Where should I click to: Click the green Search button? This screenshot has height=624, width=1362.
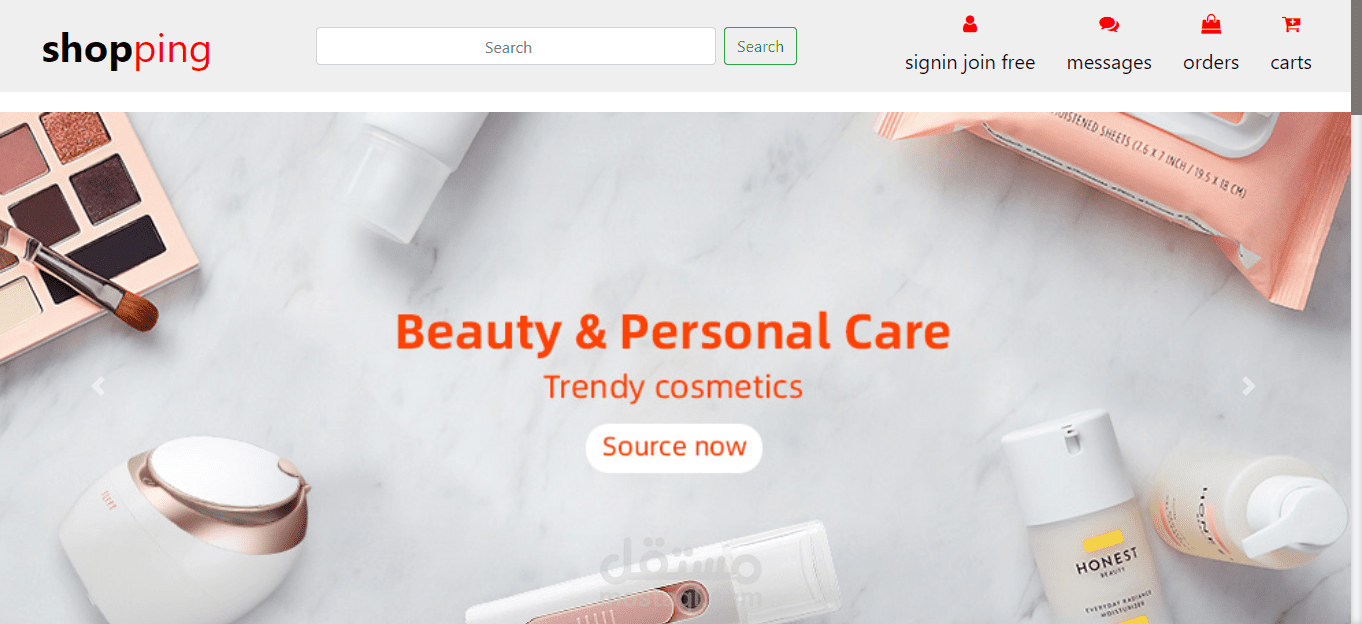pyautogui.click(x=760, y=46)
